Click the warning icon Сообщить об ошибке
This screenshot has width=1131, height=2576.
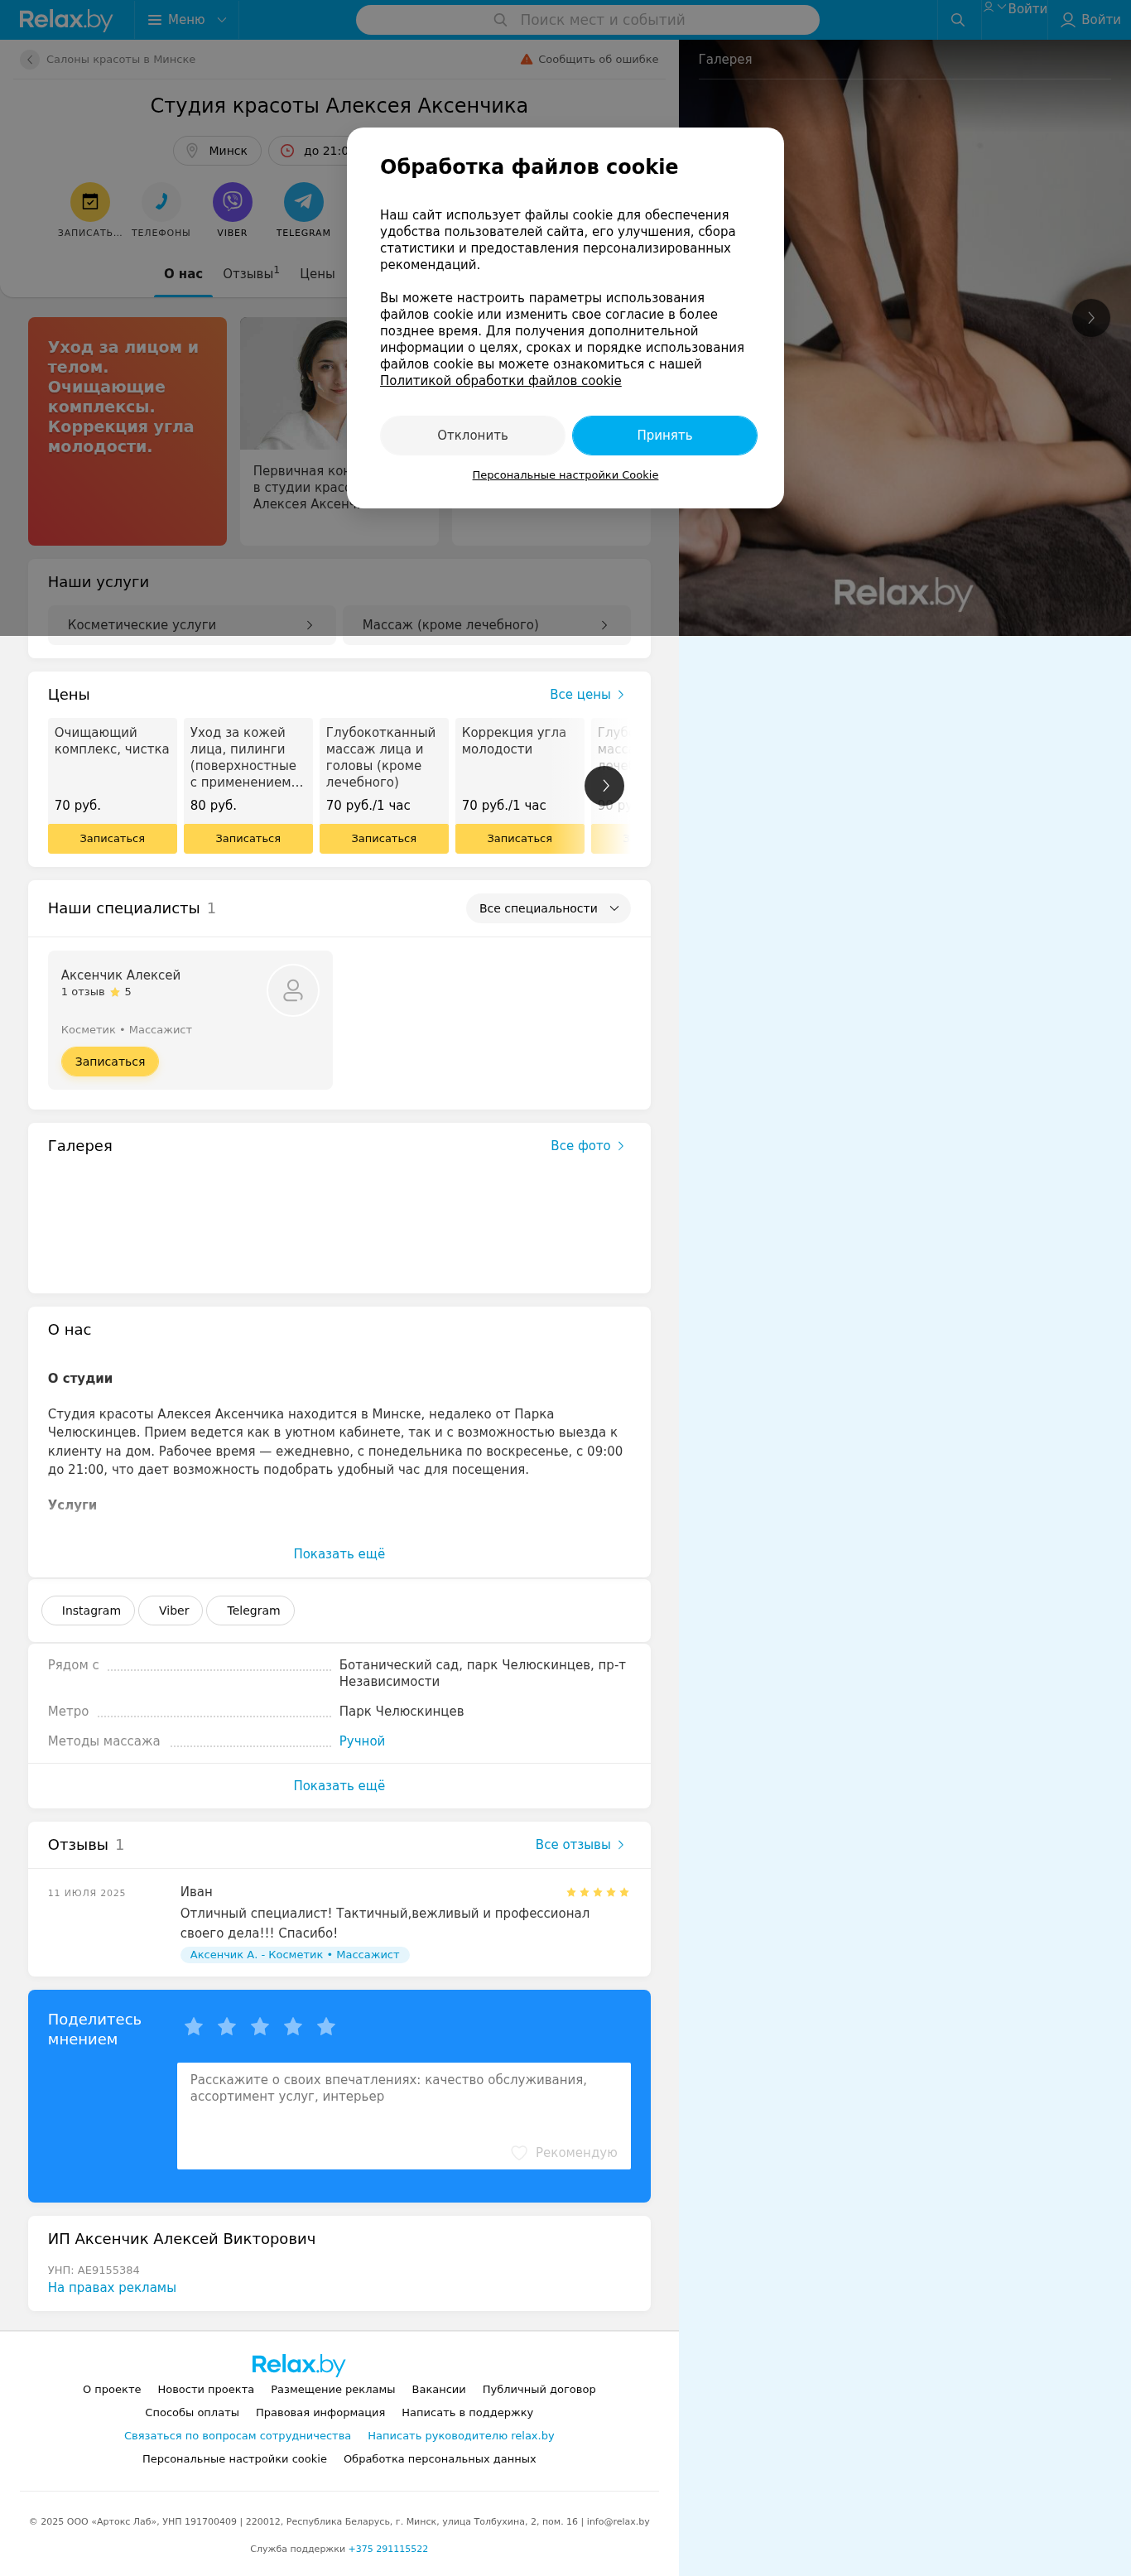click(x=526, y=59)
